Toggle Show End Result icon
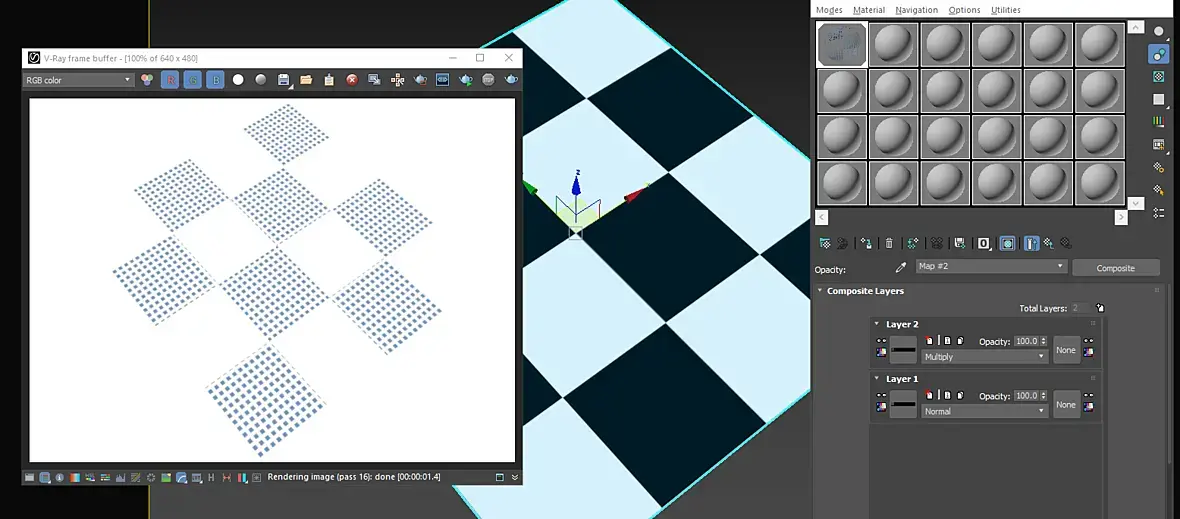1180x519 pixels. click(1032, 243)
